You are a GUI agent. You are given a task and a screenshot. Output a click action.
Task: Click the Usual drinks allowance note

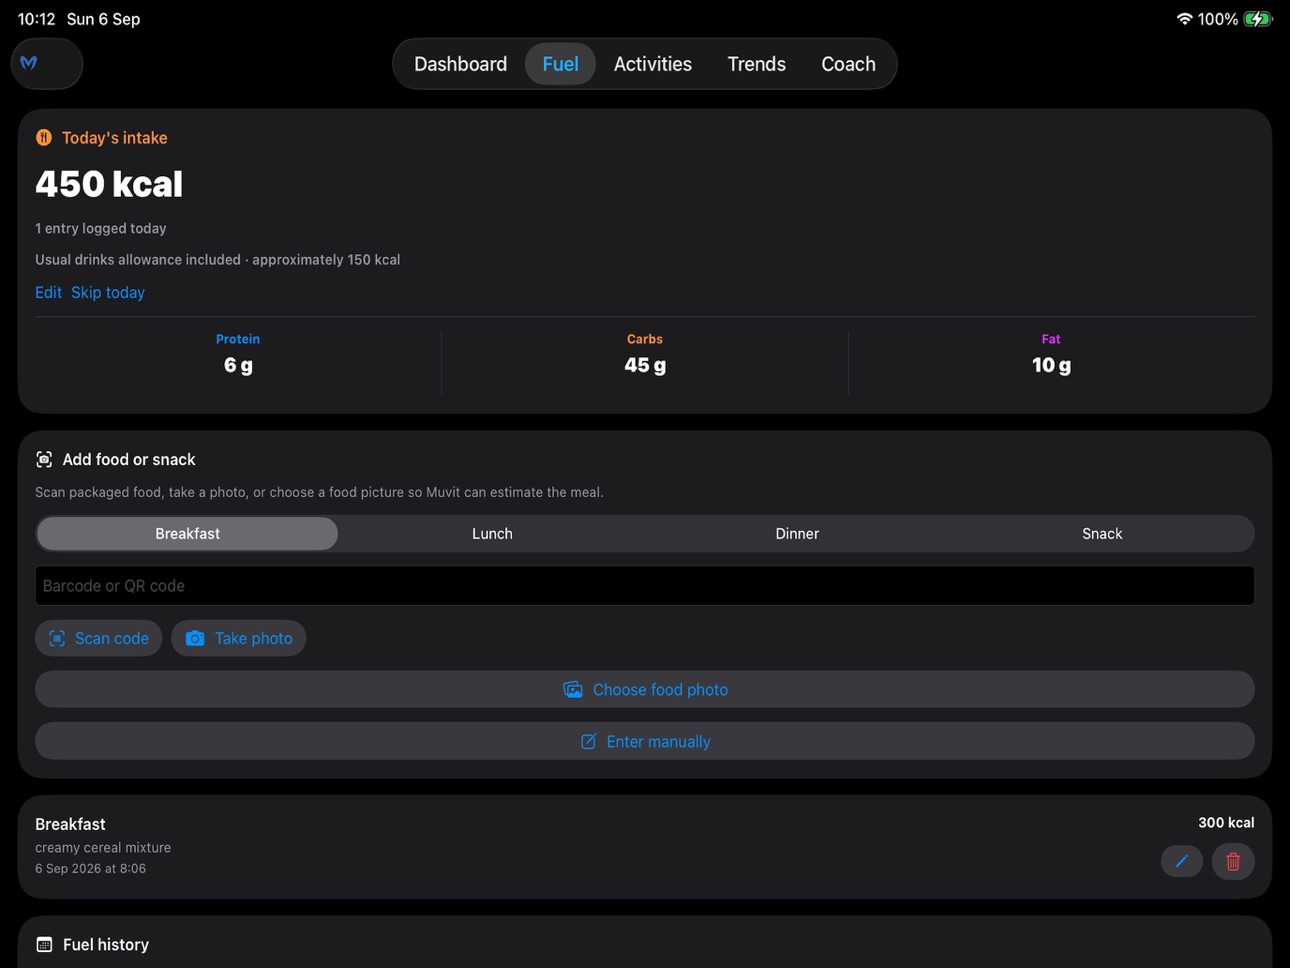tap(218, 260)
